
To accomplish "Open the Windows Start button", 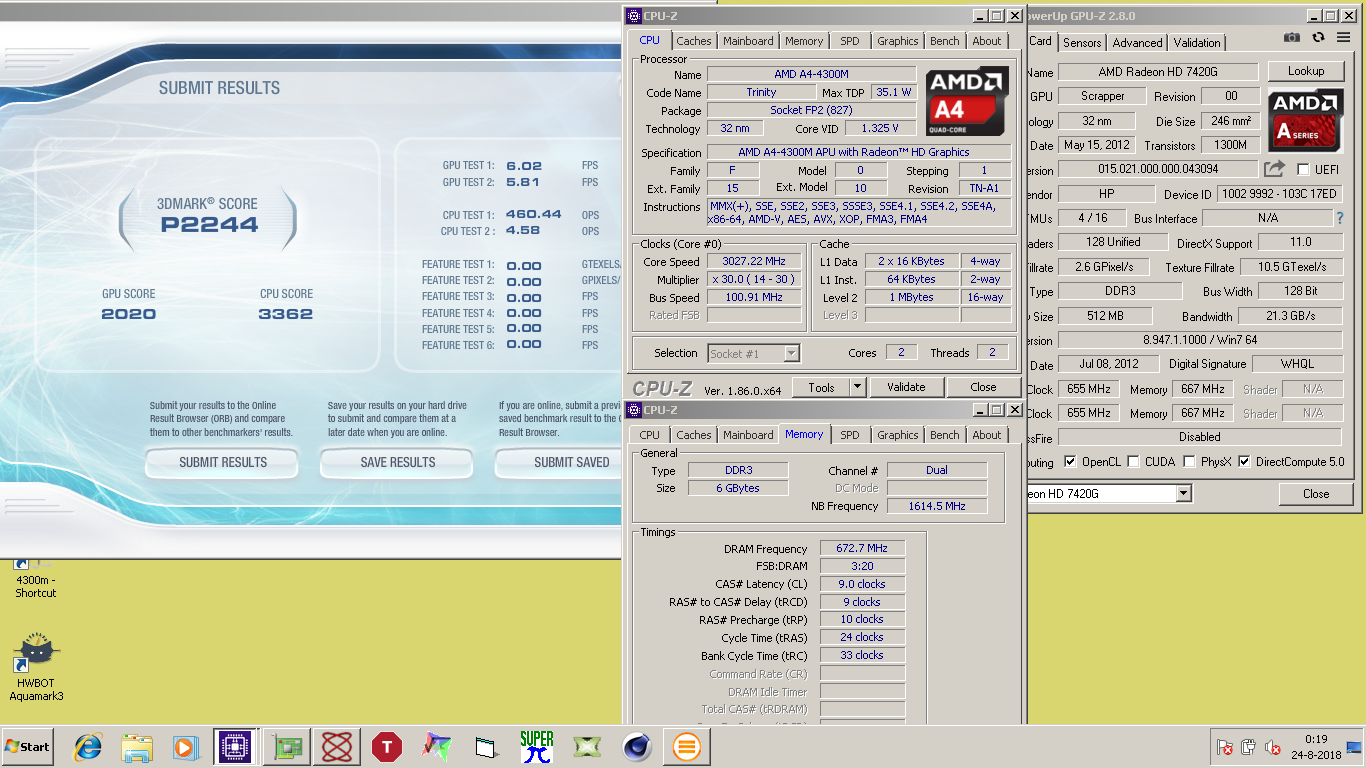I will (x=27, y=747).
